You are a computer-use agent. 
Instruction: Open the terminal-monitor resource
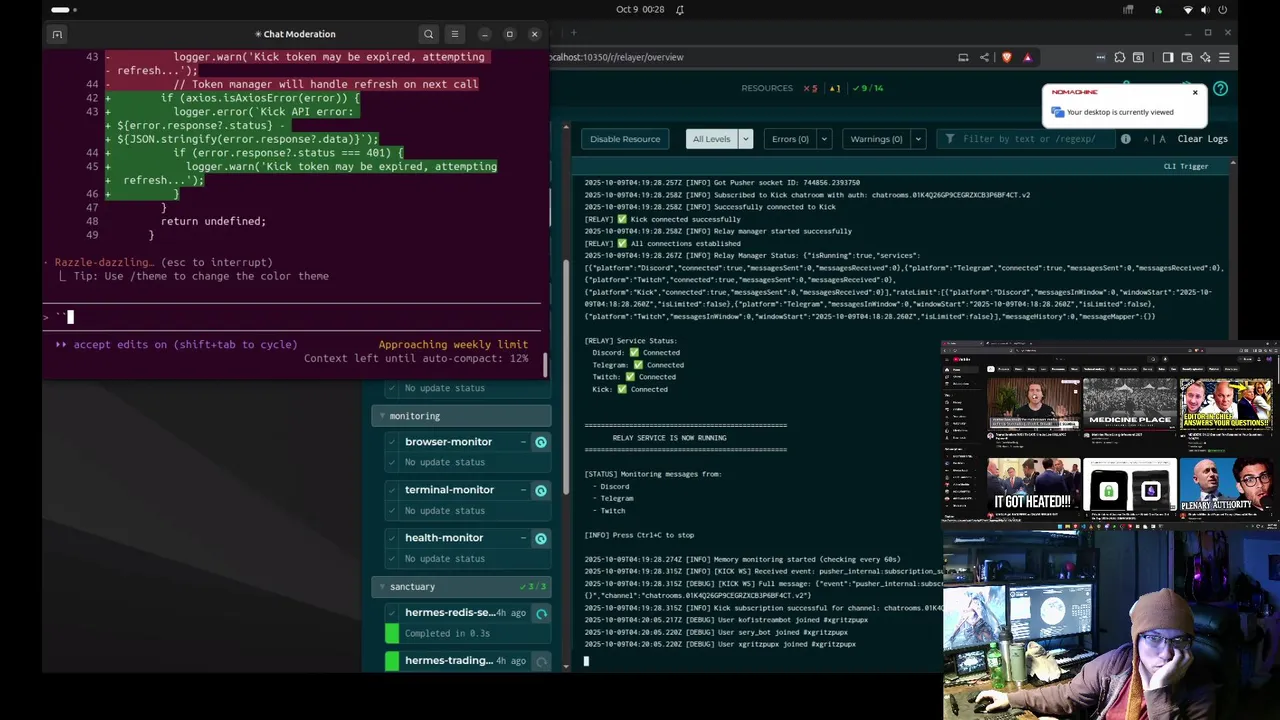point(449,490)
